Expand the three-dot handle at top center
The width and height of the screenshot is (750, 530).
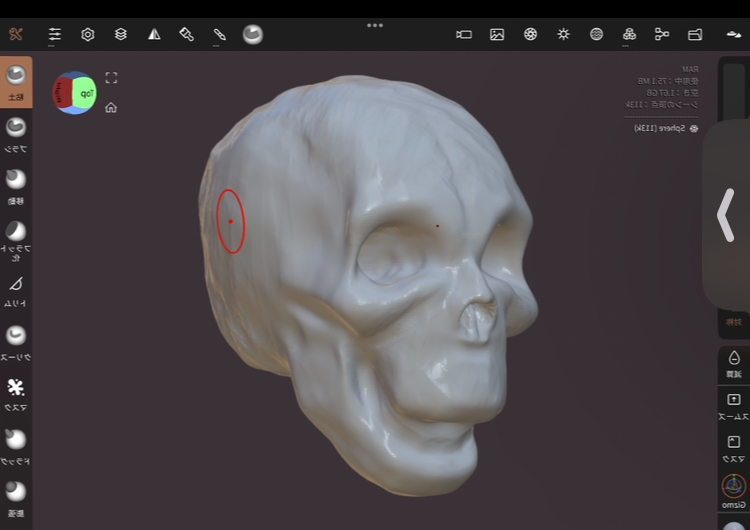[x=375, y=25]
